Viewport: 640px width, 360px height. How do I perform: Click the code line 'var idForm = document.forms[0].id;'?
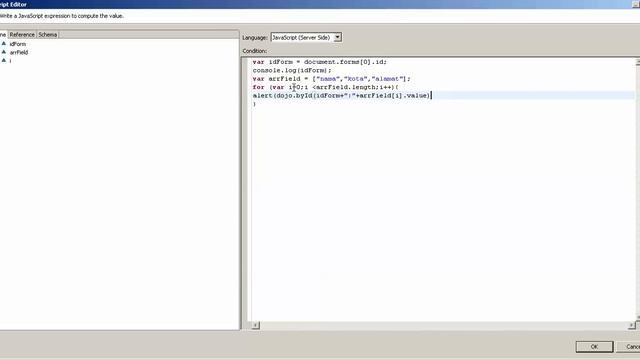coord(320,62)
